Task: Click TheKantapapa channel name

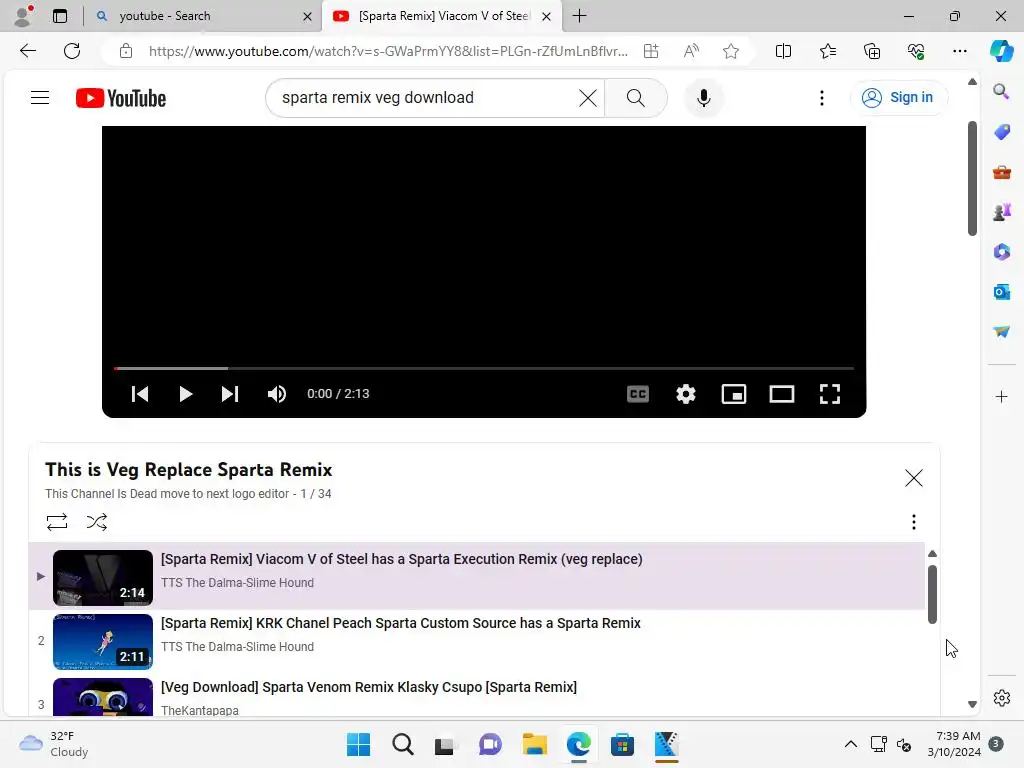Action: [x=200, y=710]
